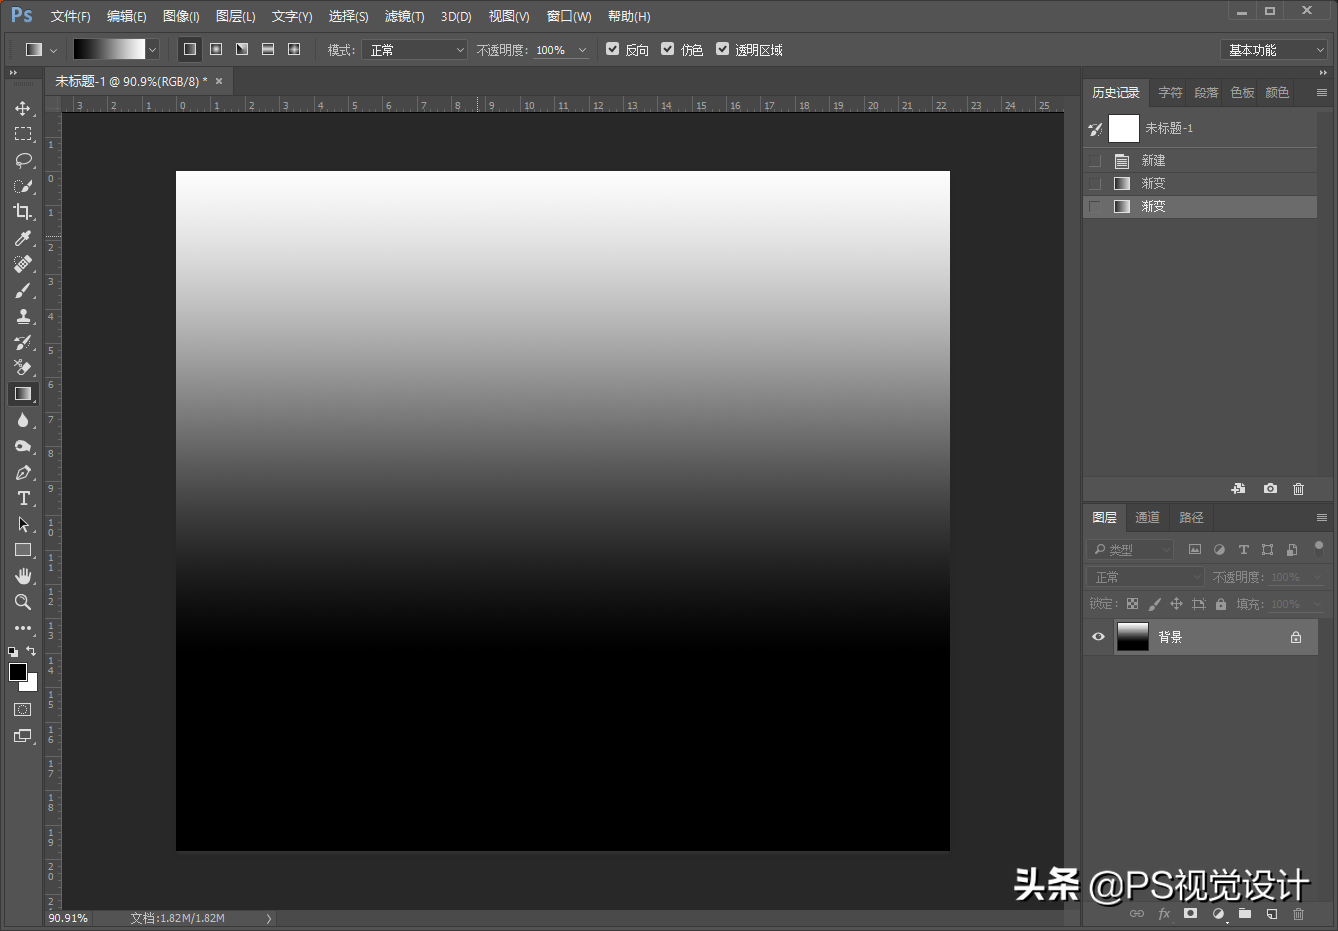Select the Pen tool
Image resolution: width=1338 pixels, height=931 pixels.
point(23,472)
